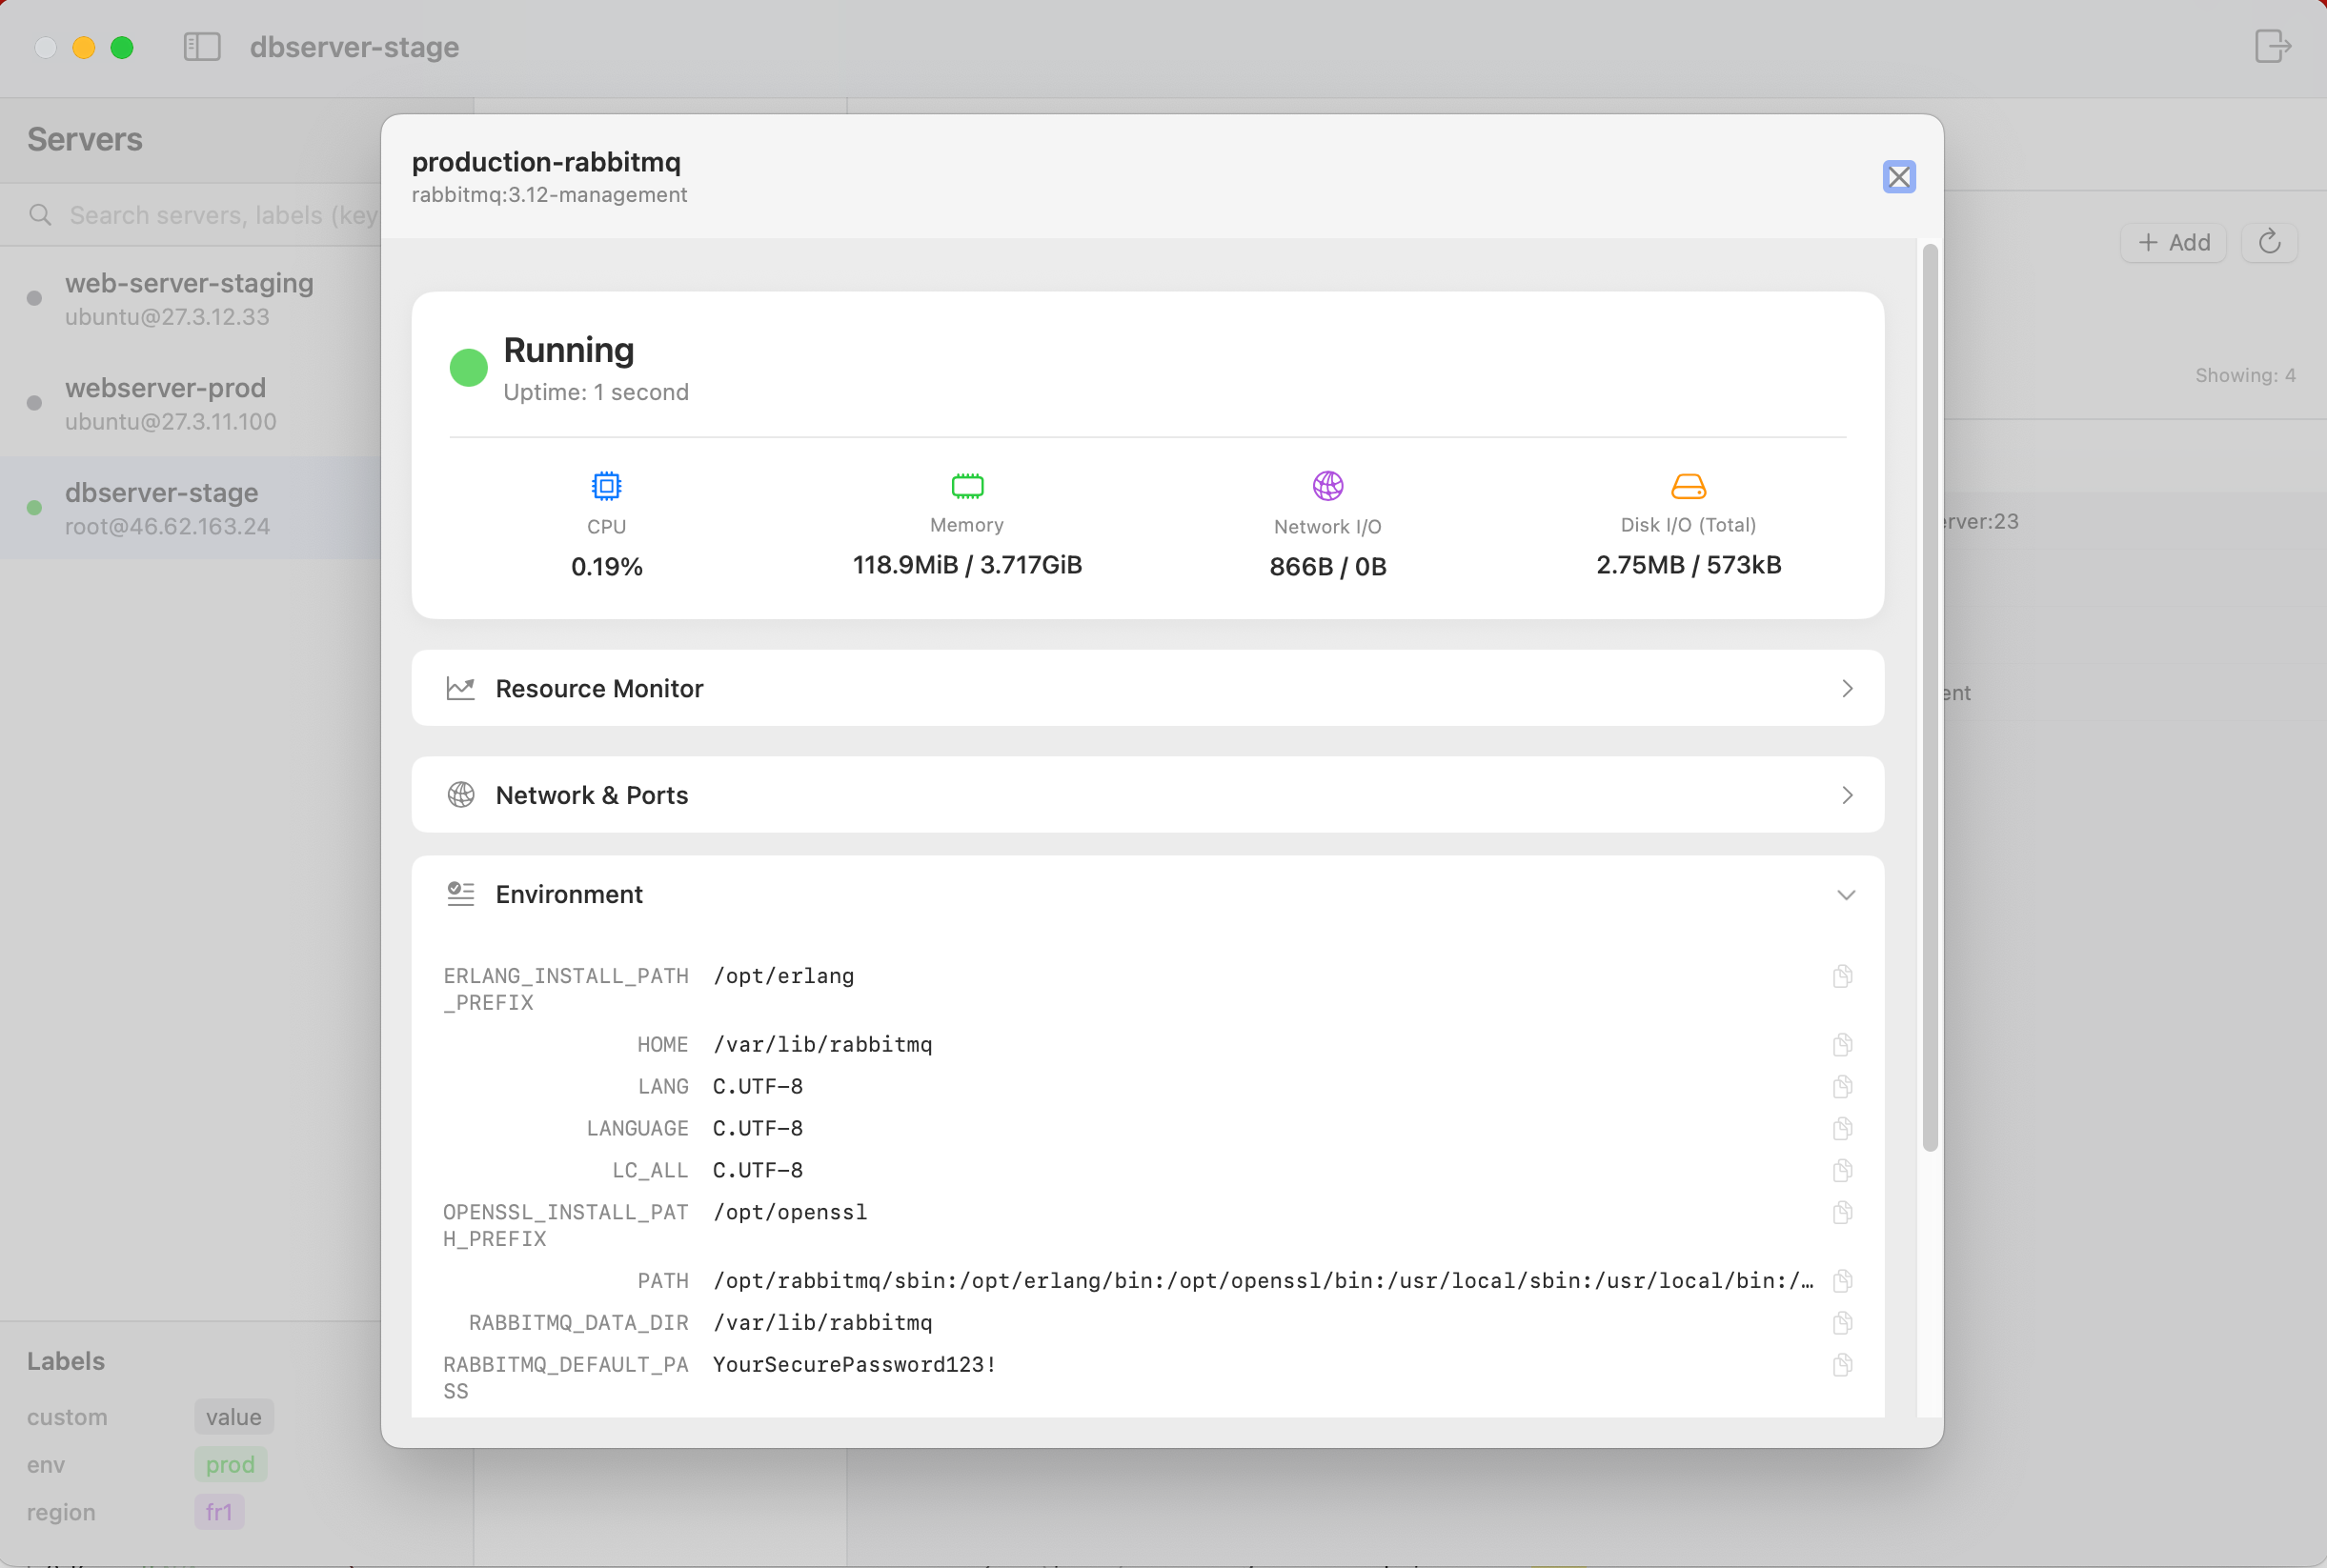Click the 'fr1' region label tag
Image resolution: width=2327 pixels, height=1568 pixels.
(x=219, y=1512)
